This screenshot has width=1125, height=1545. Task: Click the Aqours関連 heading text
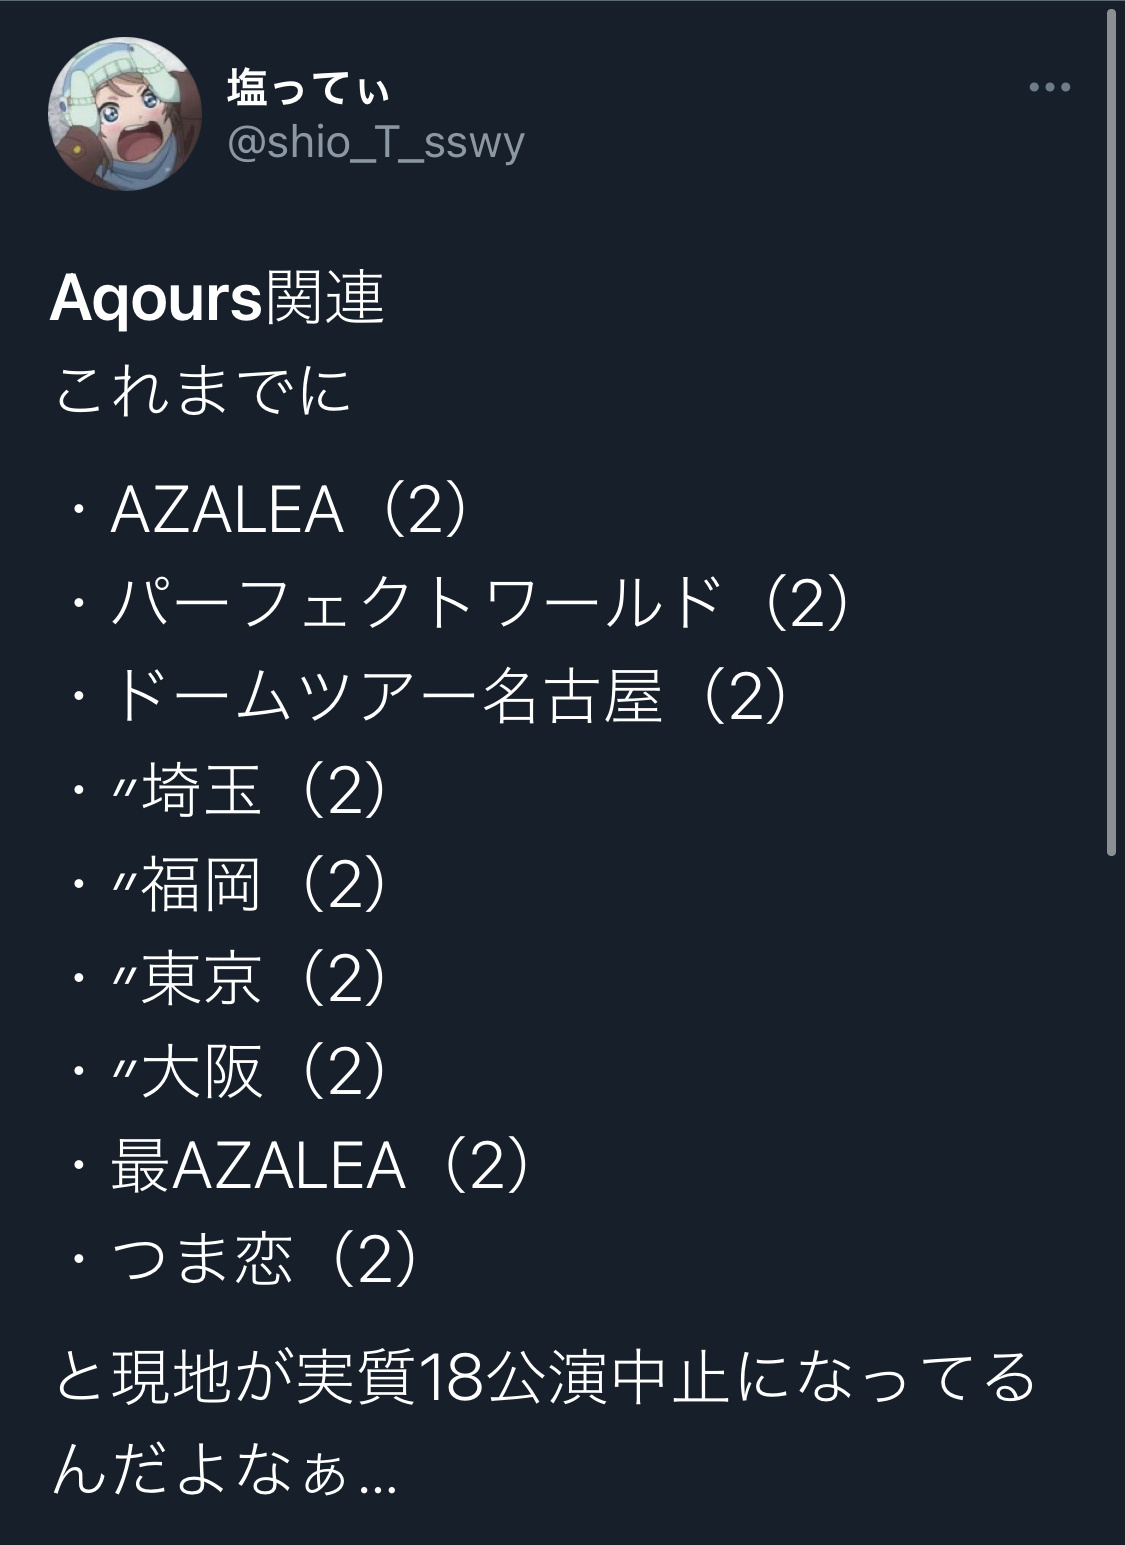217,298
